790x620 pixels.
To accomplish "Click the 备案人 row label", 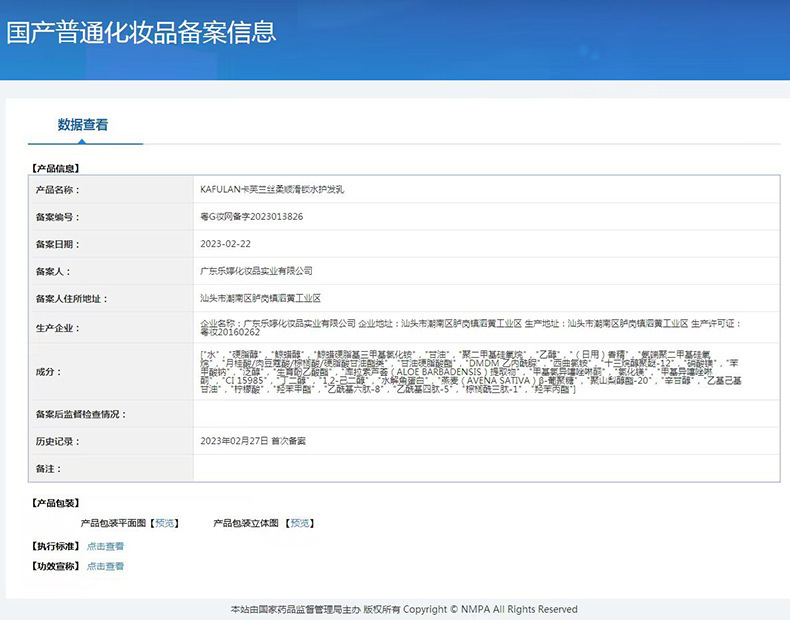I will point(53,271).
